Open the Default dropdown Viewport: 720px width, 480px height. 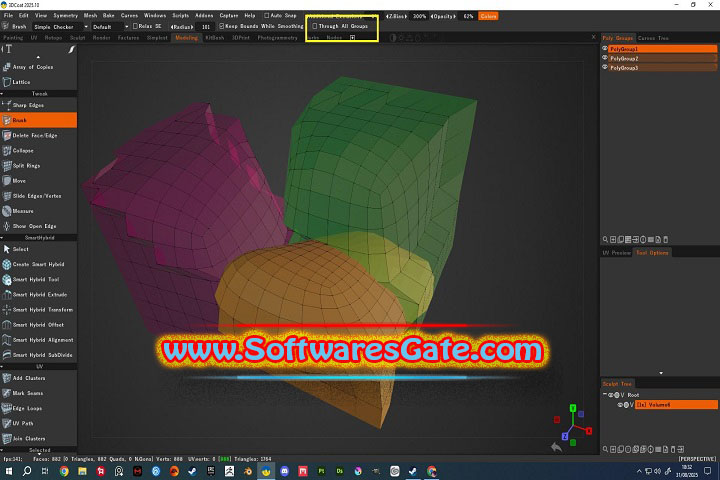pos(110,27)
